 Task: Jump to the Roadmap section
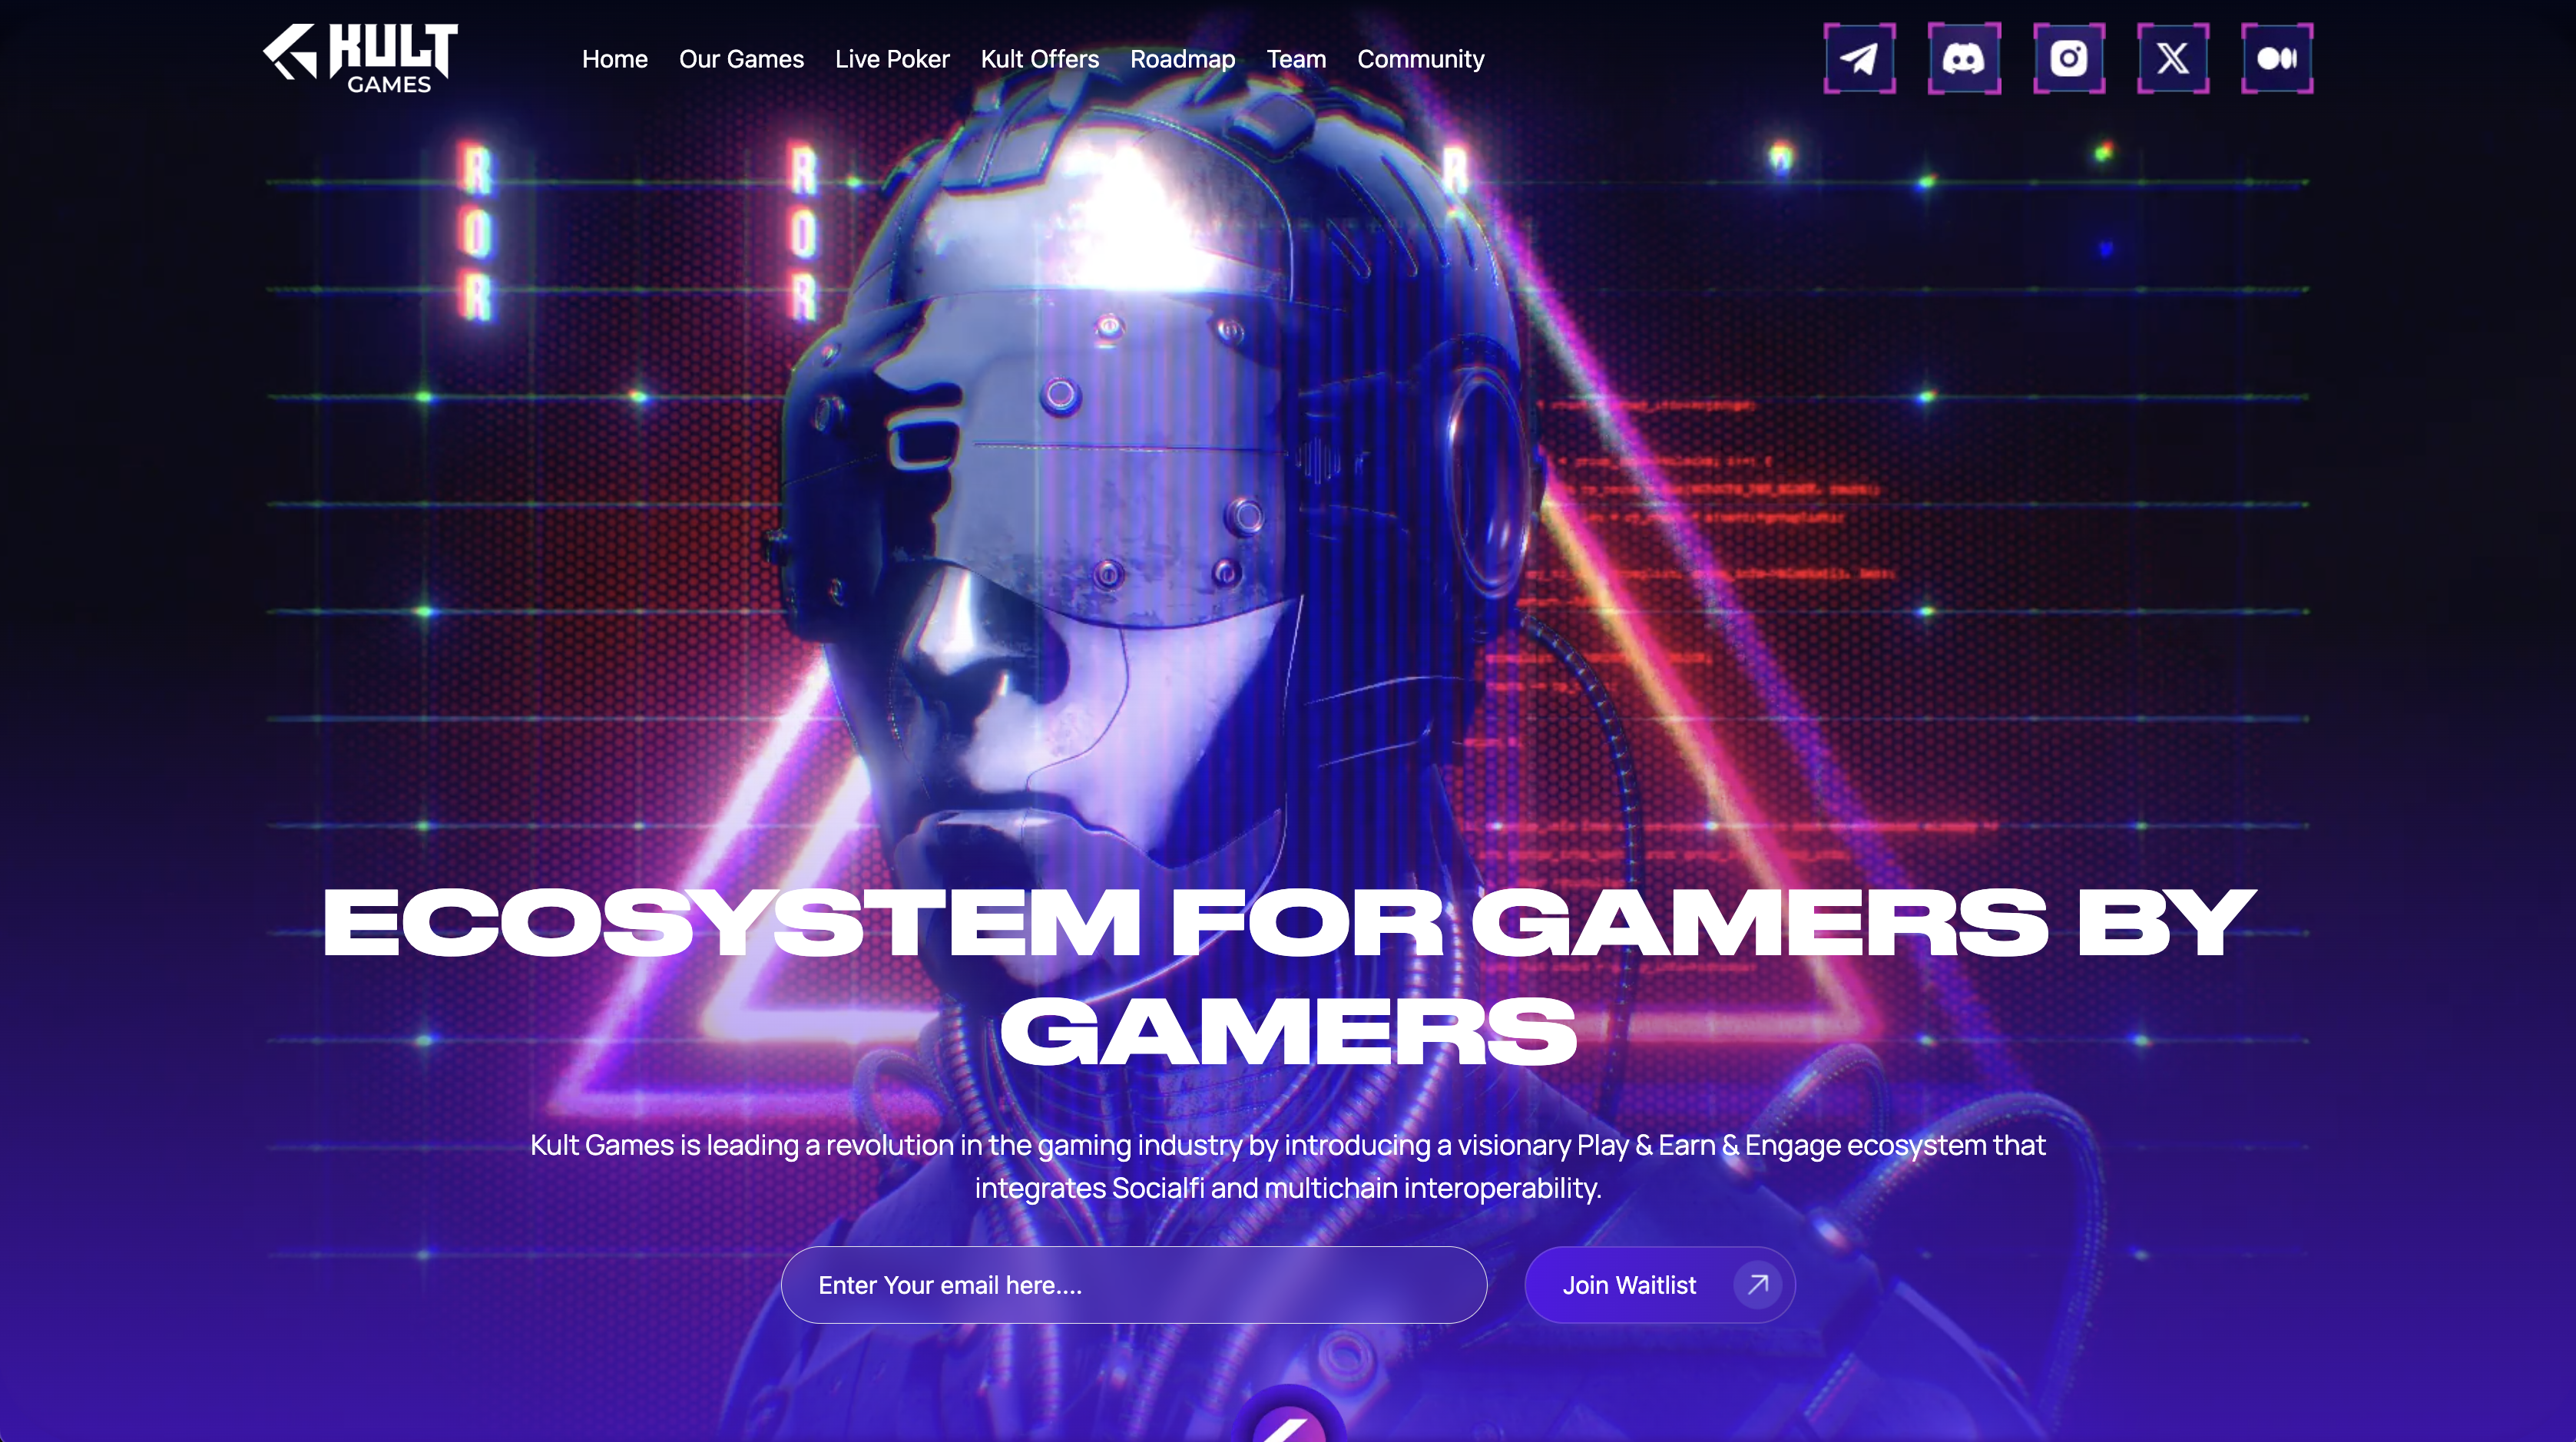[1182, 59]
